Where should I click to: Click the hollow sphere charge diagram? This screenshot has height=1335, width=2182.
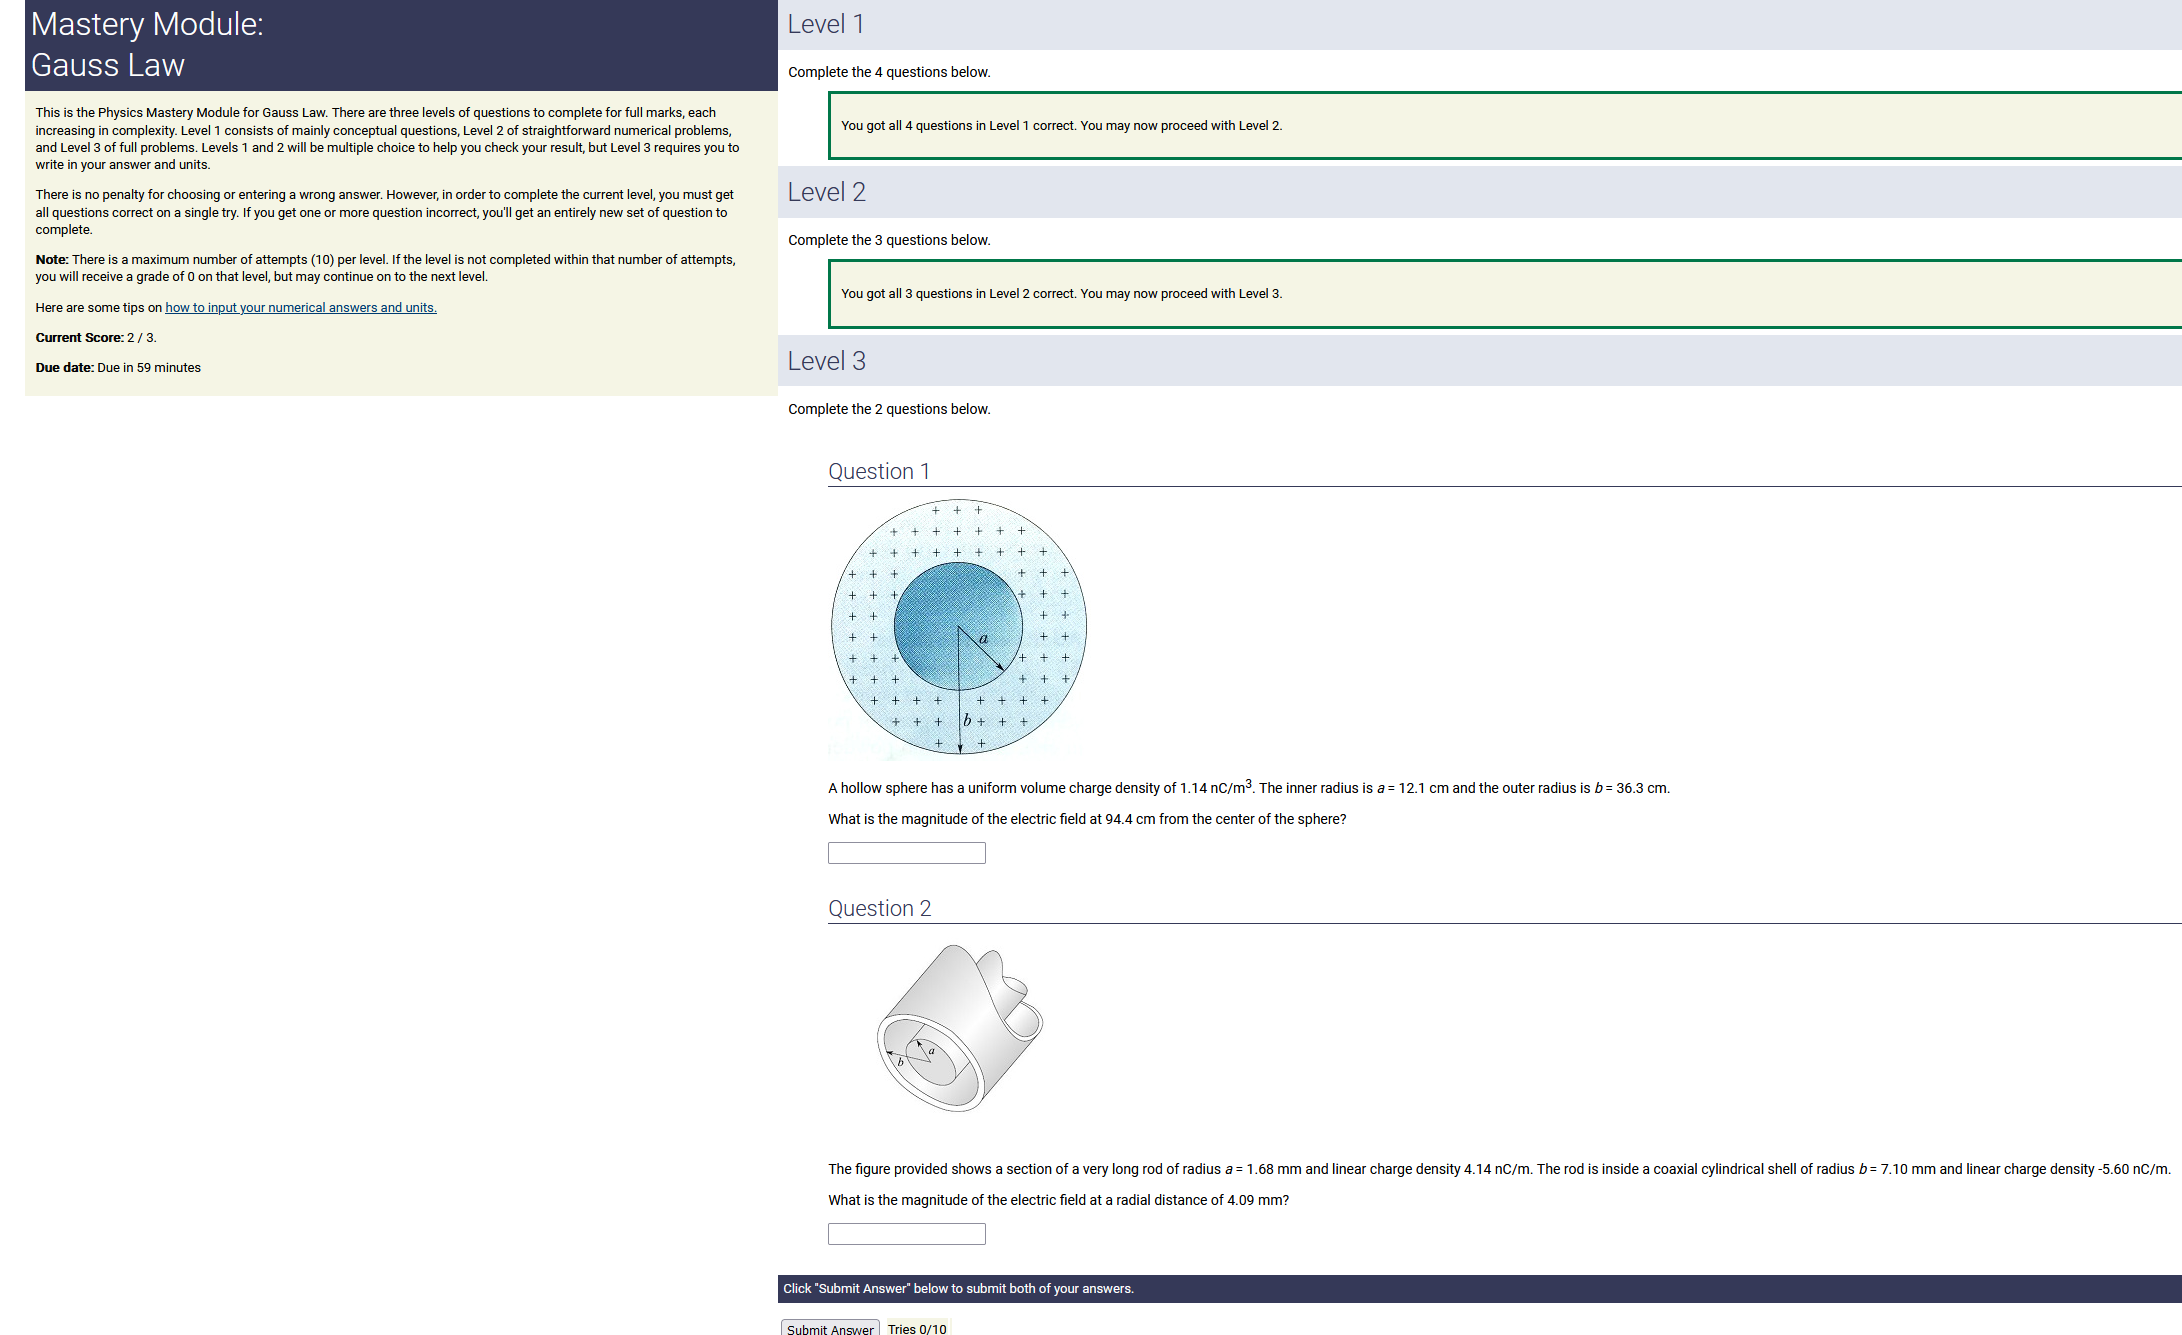(x=958, y=628)
